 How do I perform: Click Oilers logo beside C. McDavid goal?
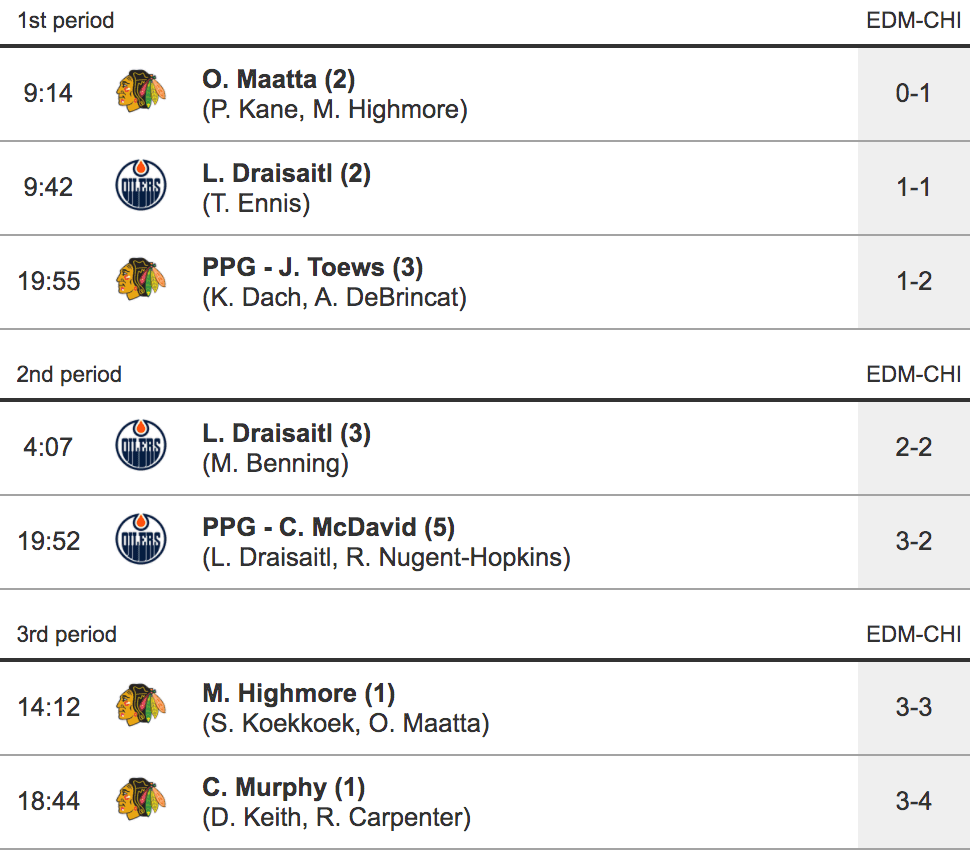click(140, 541)
